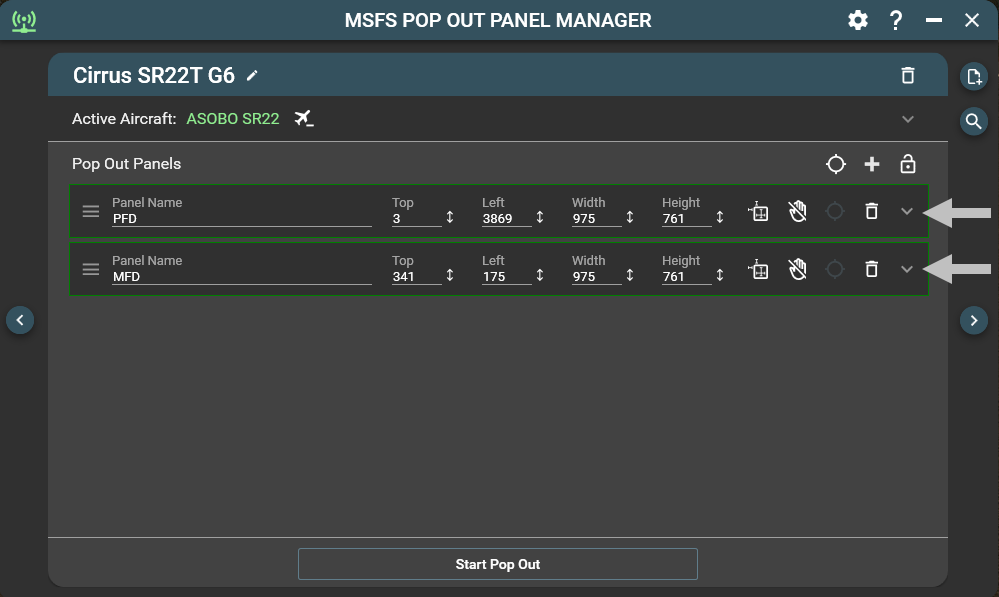Open the profile search magnifier icon
Screen dimensions: 999x597
click(x=973, y=121)
